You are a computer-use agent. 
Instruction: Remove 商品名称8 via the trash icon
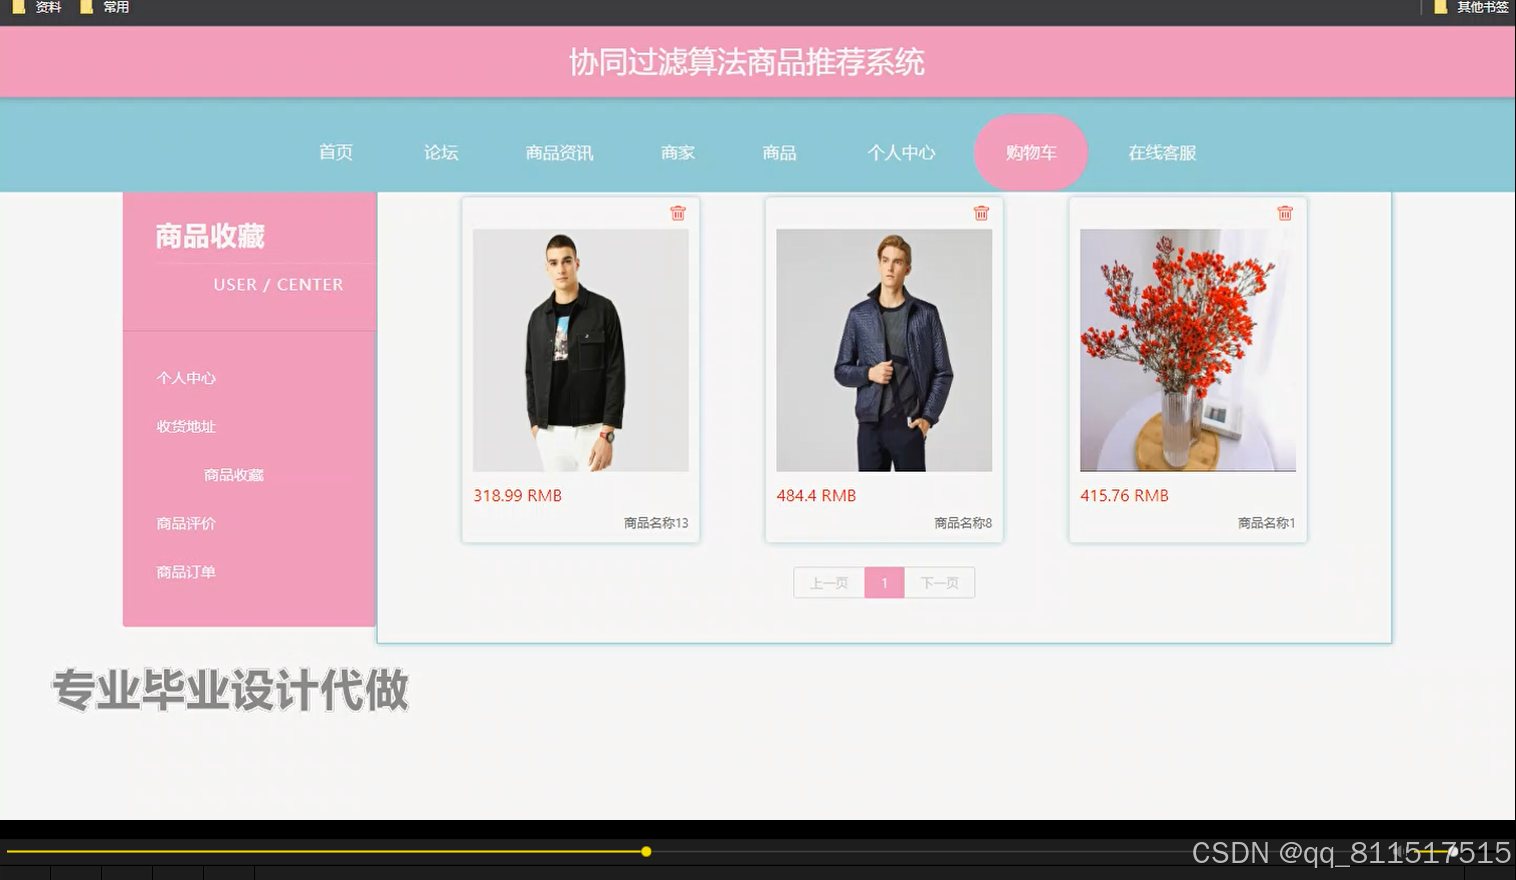pyautogui.click(x=981, y=212)
